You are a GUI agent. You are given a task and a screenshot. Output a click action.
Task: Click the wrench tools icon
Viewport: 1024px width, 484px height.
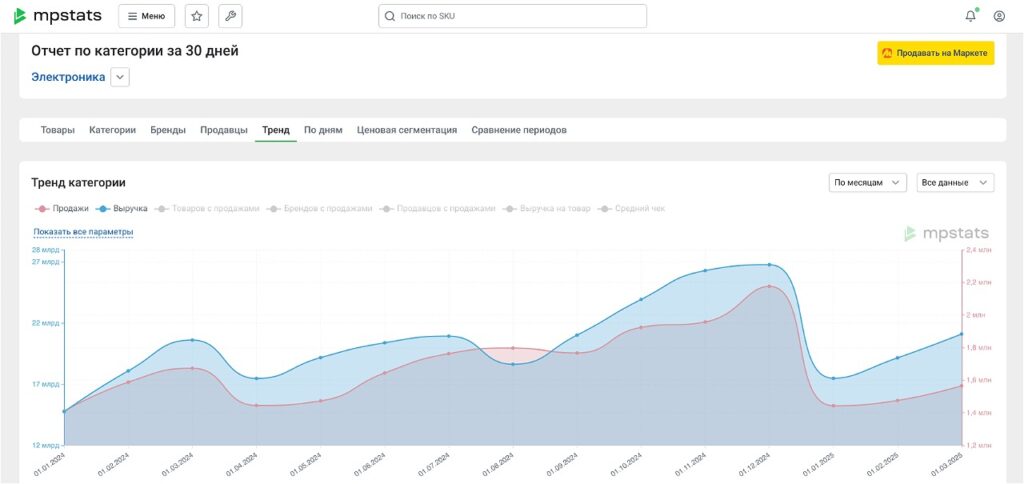230,16
